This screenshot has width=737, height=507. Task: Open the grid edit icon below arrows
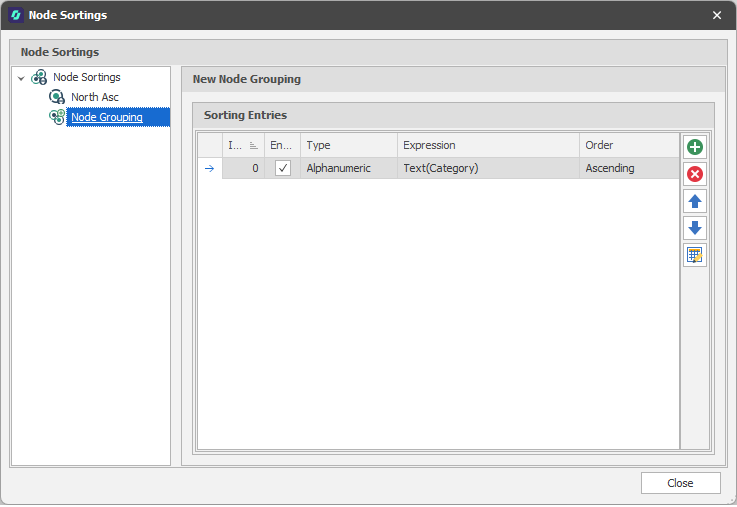click(694, 255)
